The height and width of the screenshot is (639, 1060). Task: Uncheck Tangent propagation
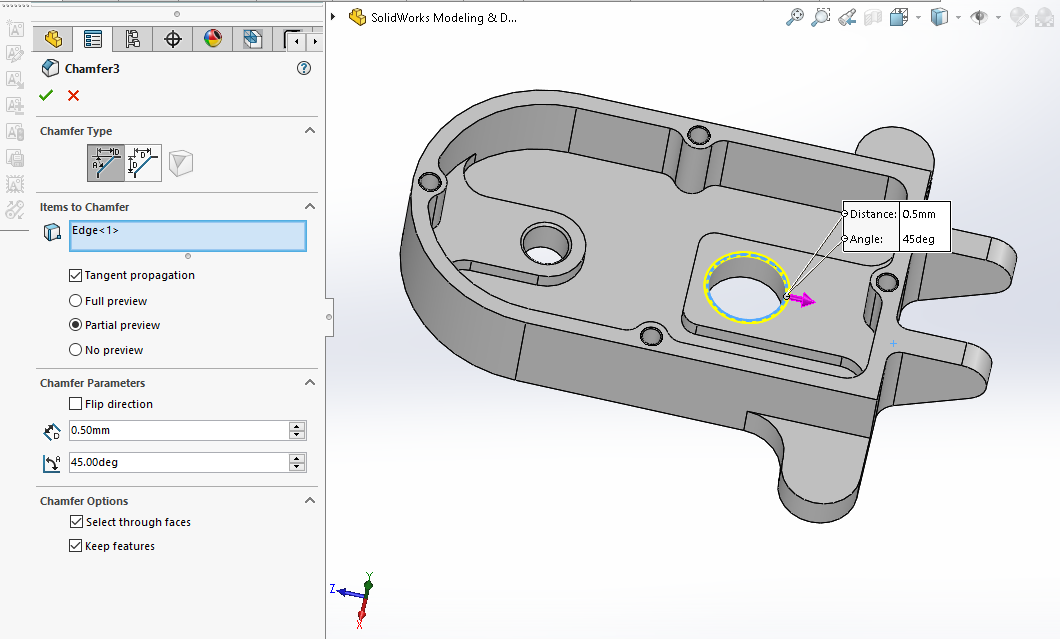[x=76, y=275]
